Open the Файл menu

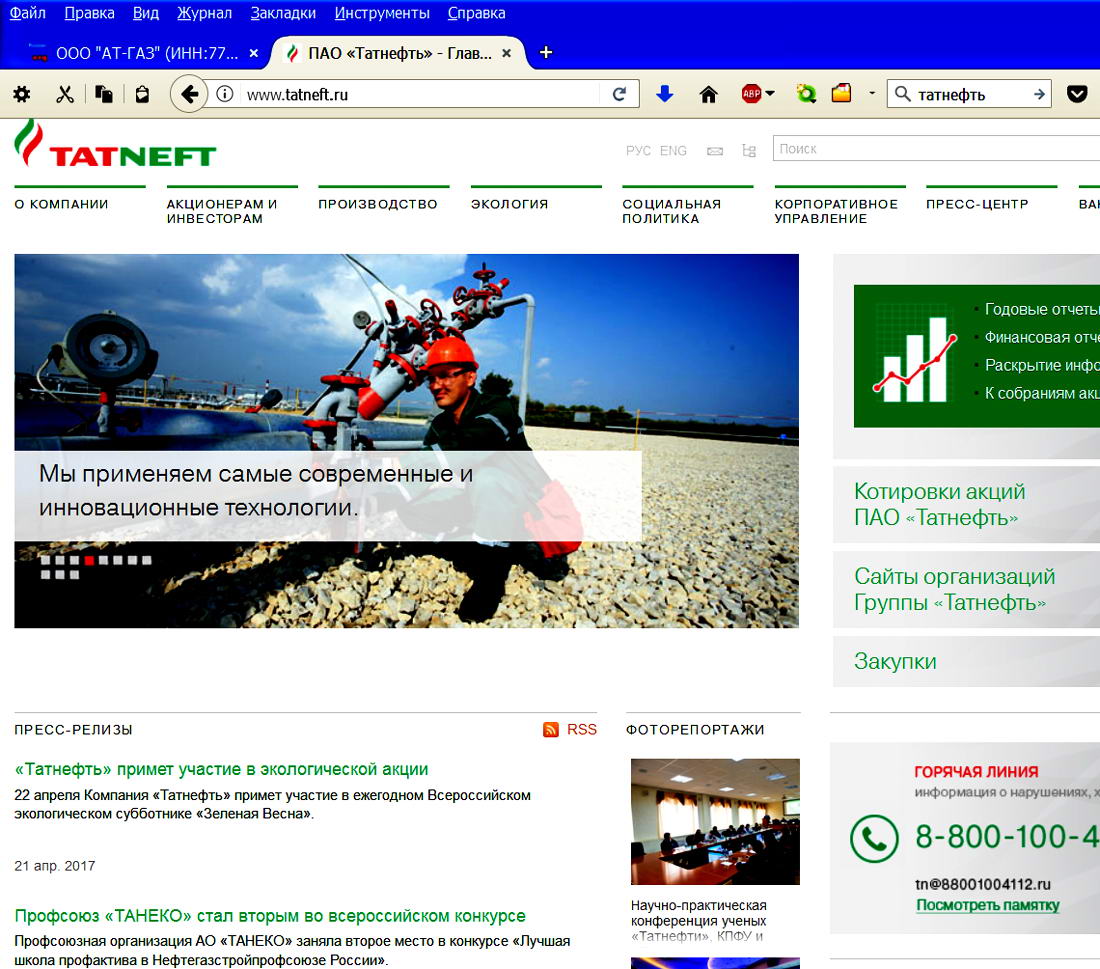tap(27, 13)
